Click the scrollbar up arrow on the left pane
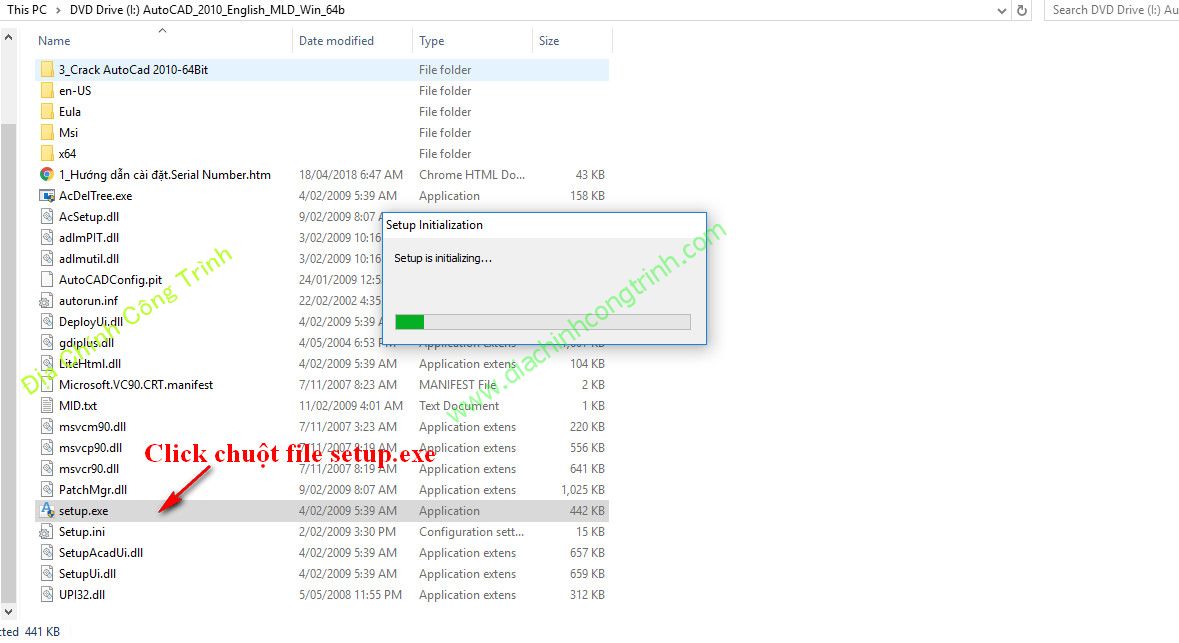1179x643 pixels. click(x=8, y=37)
